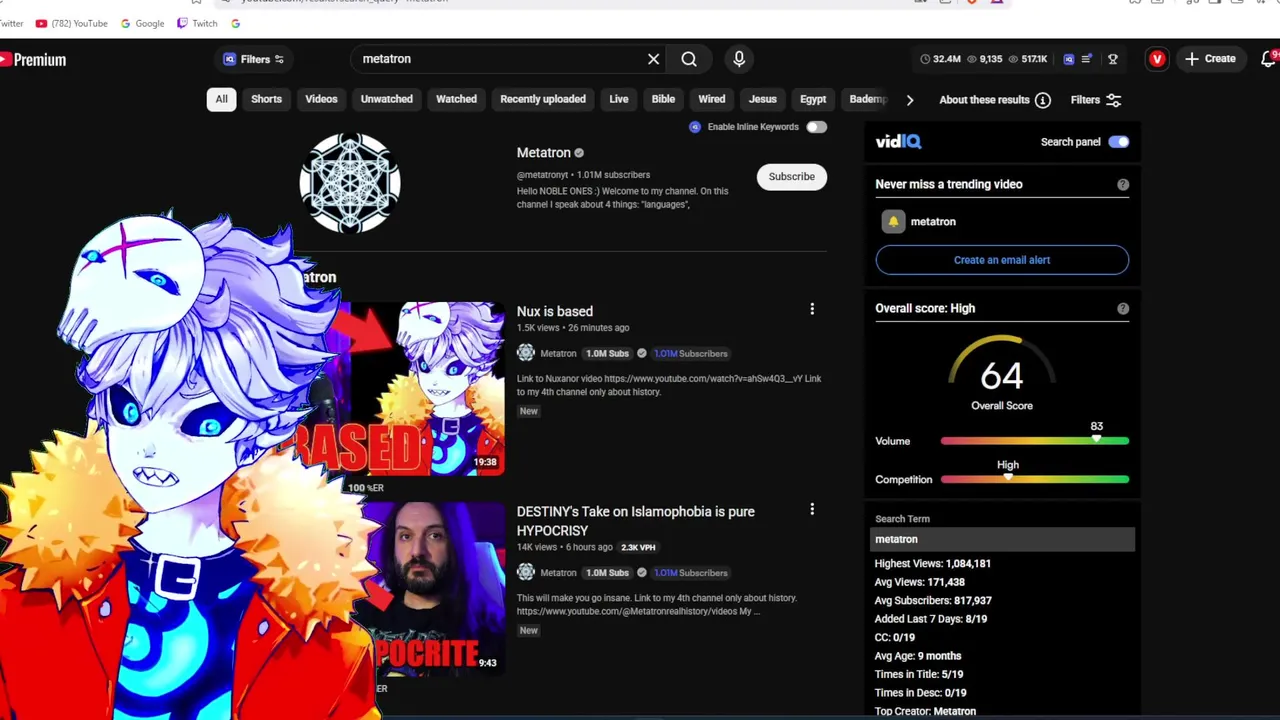Open the (782) YouTube bookmark

(x=71, y=23)
